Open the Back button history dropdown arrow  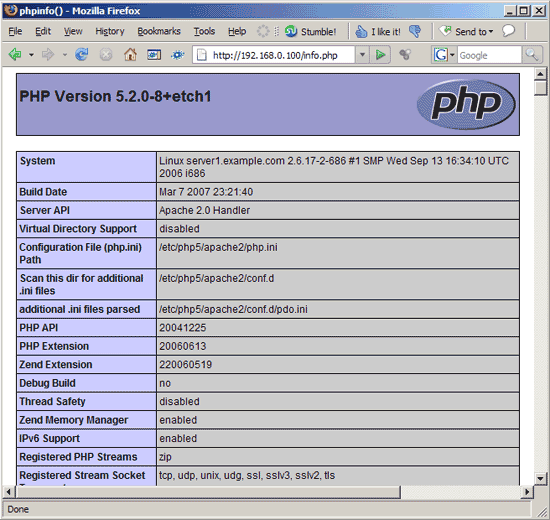tap(31, 55)
